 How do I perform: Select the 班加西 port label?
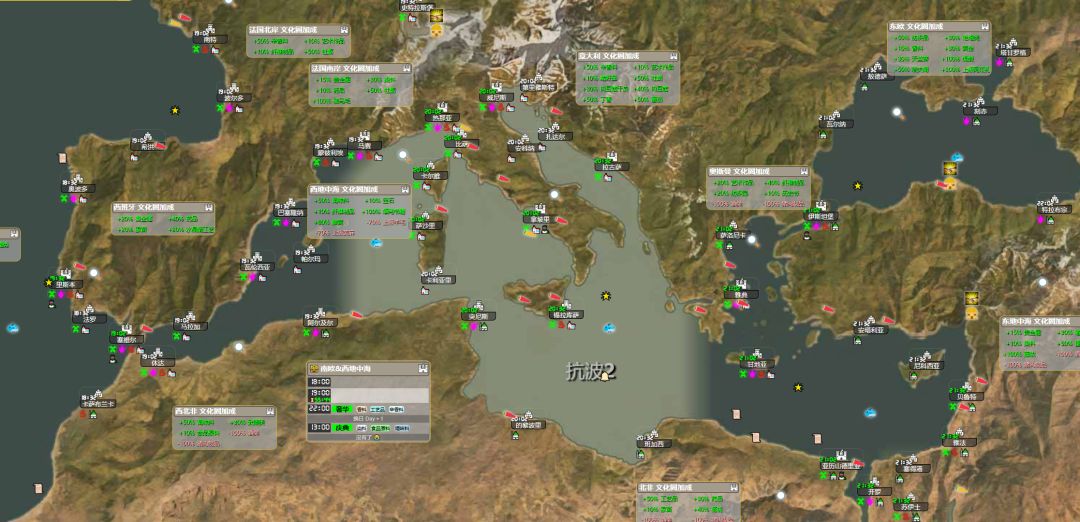click(652, 444)
